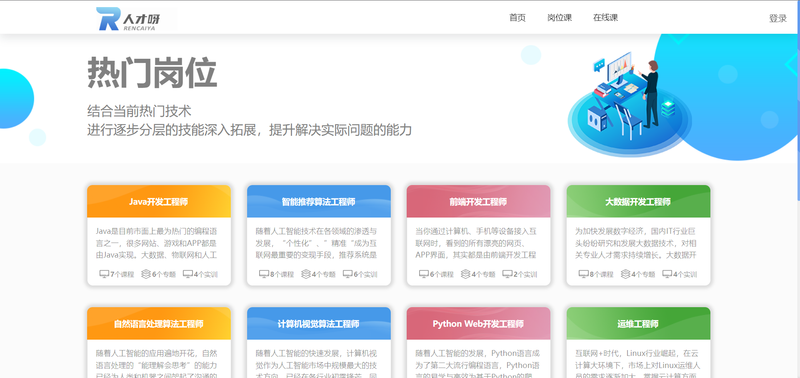800x378 pixels.
Task: Click the 前端开发工程师 card description text
Action: tap(476, 243)
